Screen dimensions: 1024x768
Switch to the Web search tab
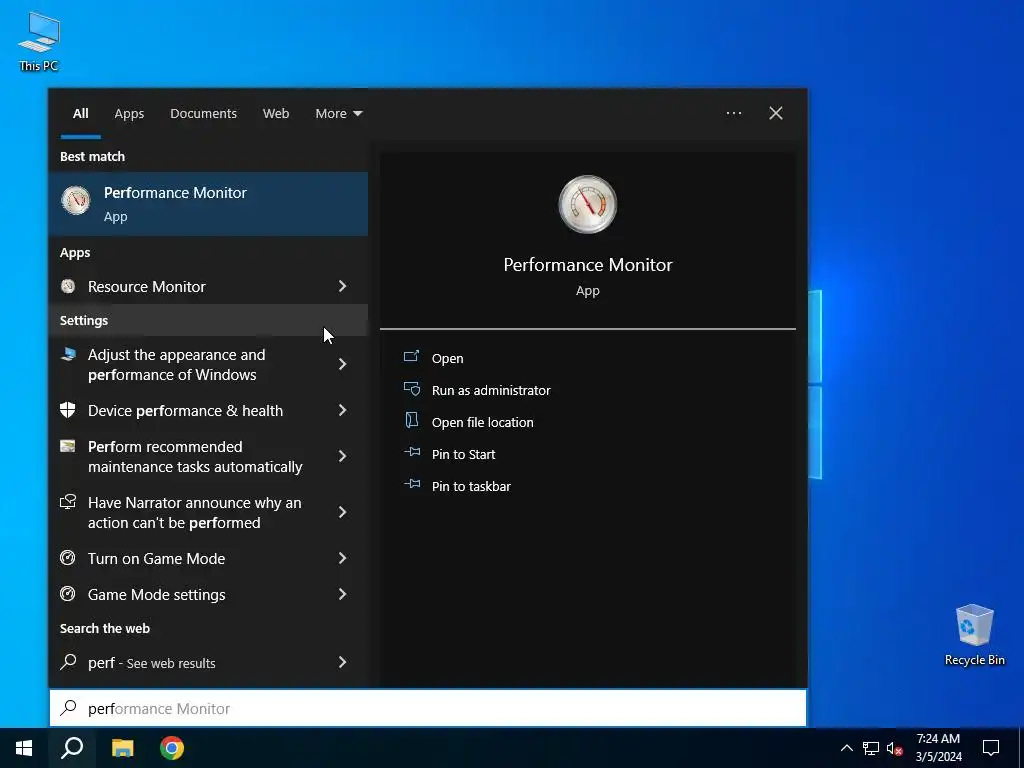(x=276, y=113)
